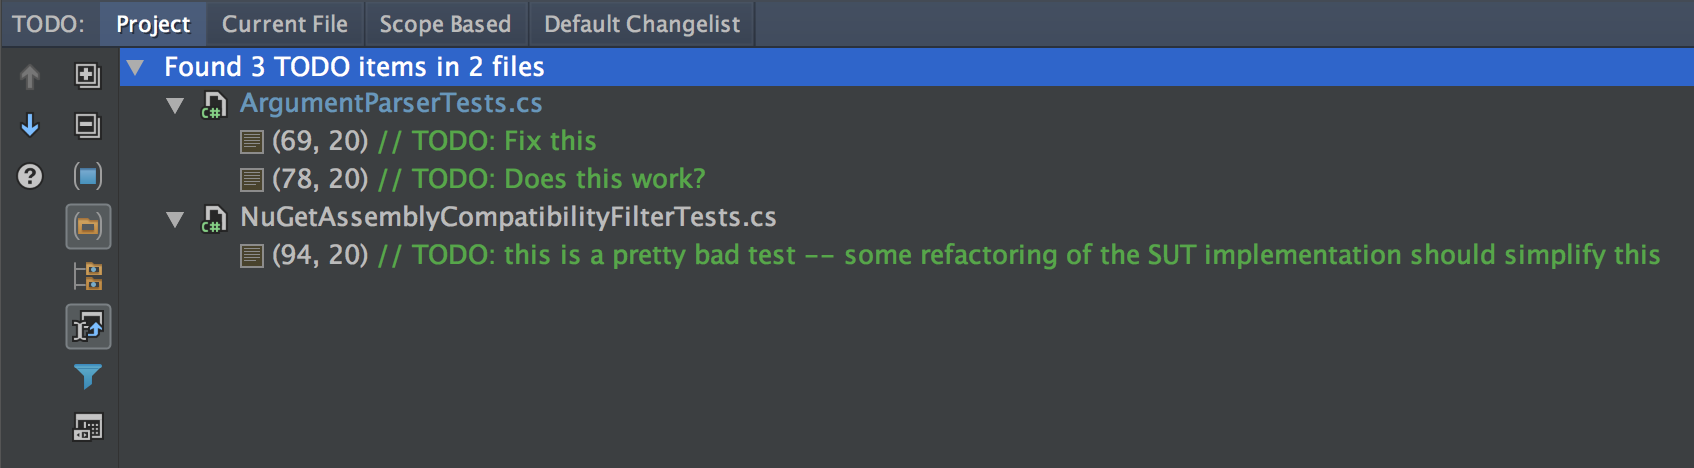Toggle Group by Packages folder button
This screenshot has width=1694, height=468.
pos(88,226)
